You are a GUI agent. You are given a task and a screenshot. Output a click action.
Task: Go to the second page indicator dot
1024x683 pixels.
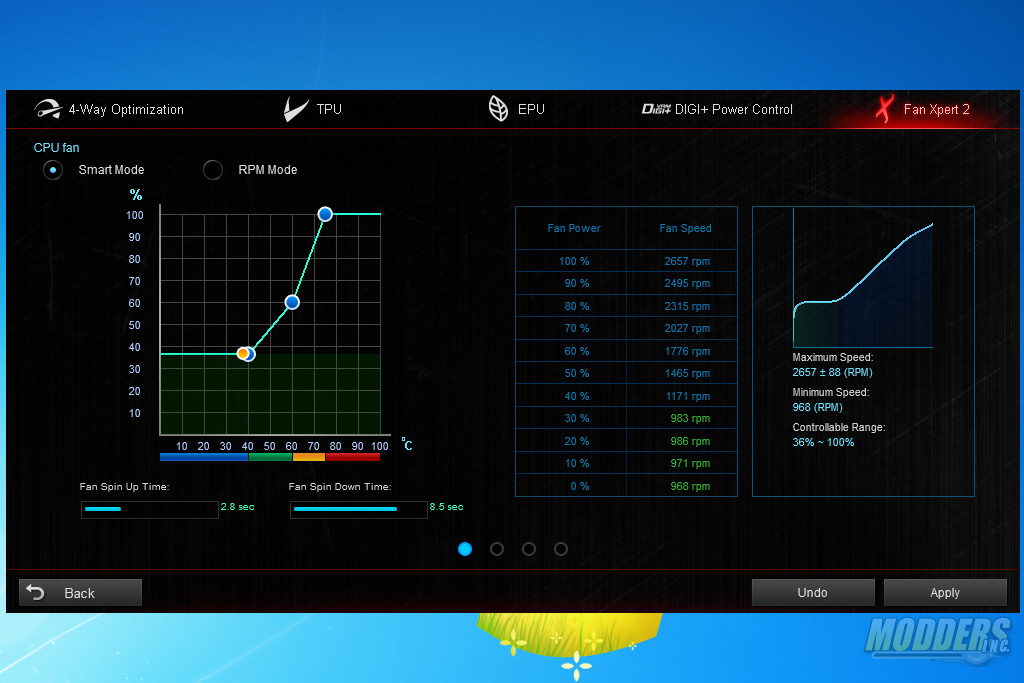(x=497, y=549)
